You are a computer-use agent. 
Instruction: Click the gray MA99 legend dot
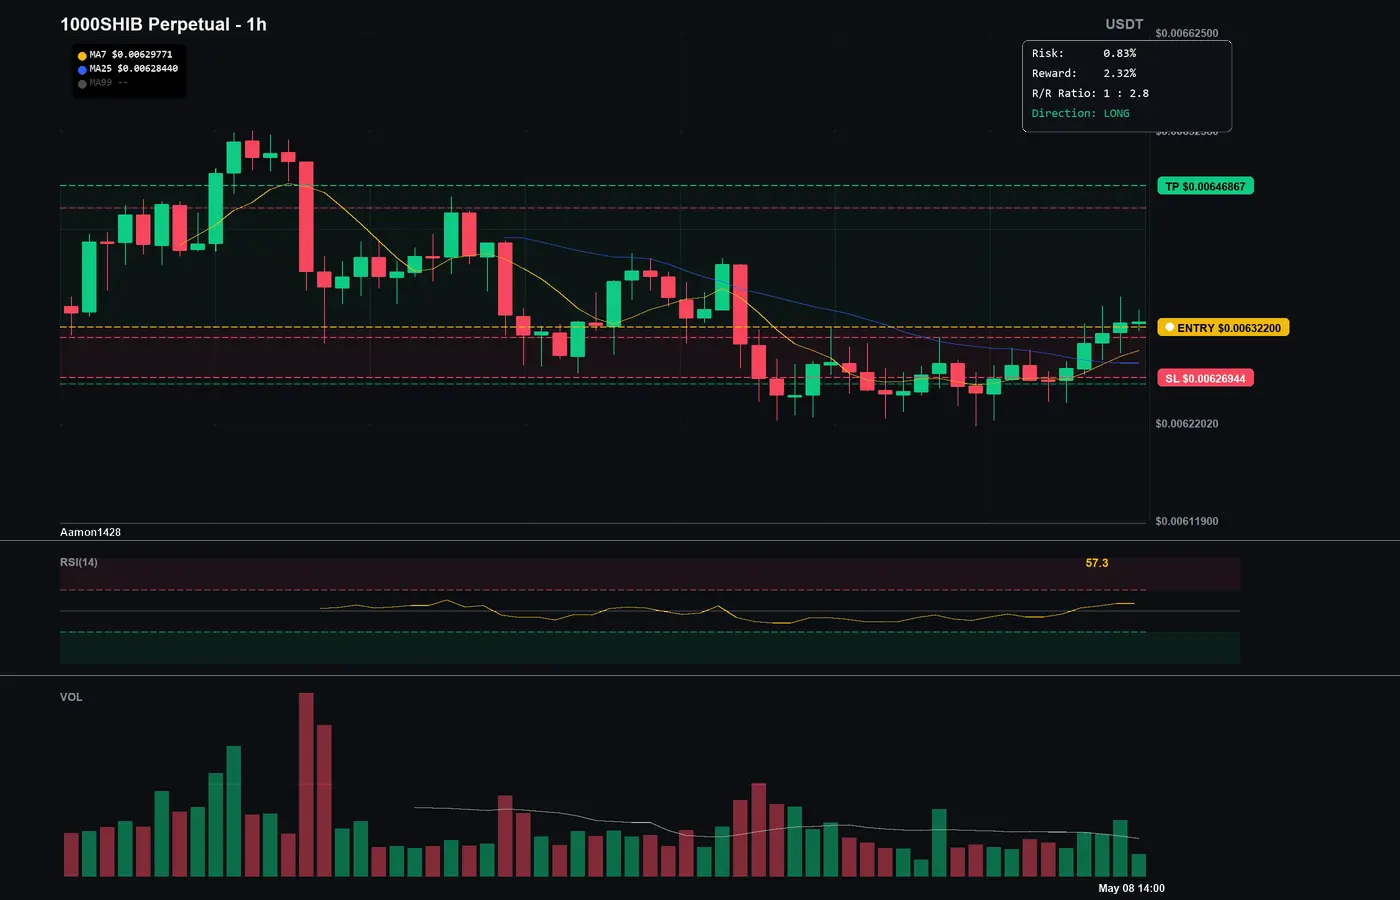(x=82, y=84)
